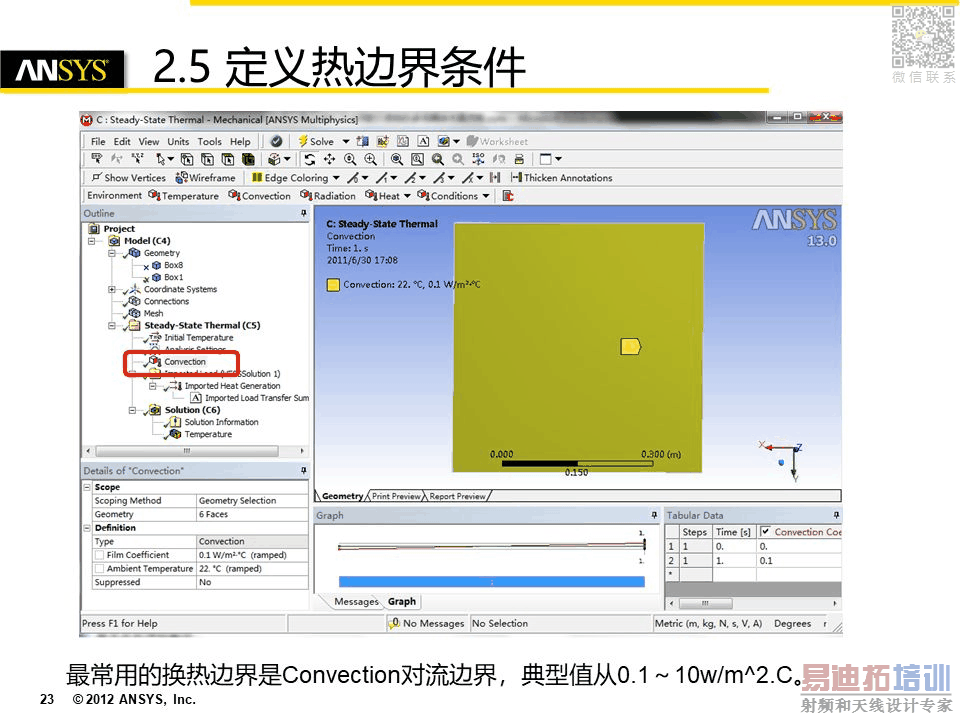The height and width of the screenshot is (720, 960).
Task: Collapse the Steady-State Thermal (C5) node
Action: [112, 326]
